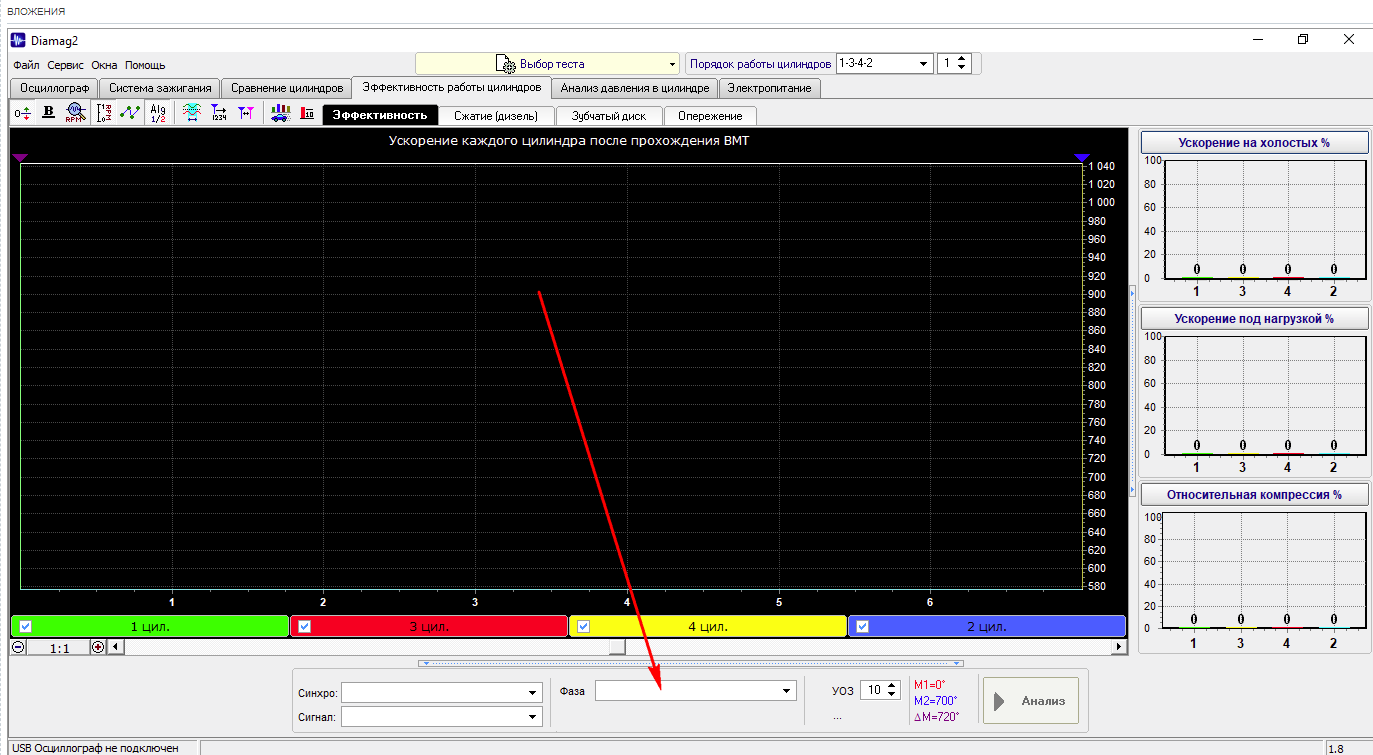Click the blue 2 цил. color bar
Image resolution: width=1373 pixels, height=755 pixels.
pyautogui.click(x=987, y=627)
